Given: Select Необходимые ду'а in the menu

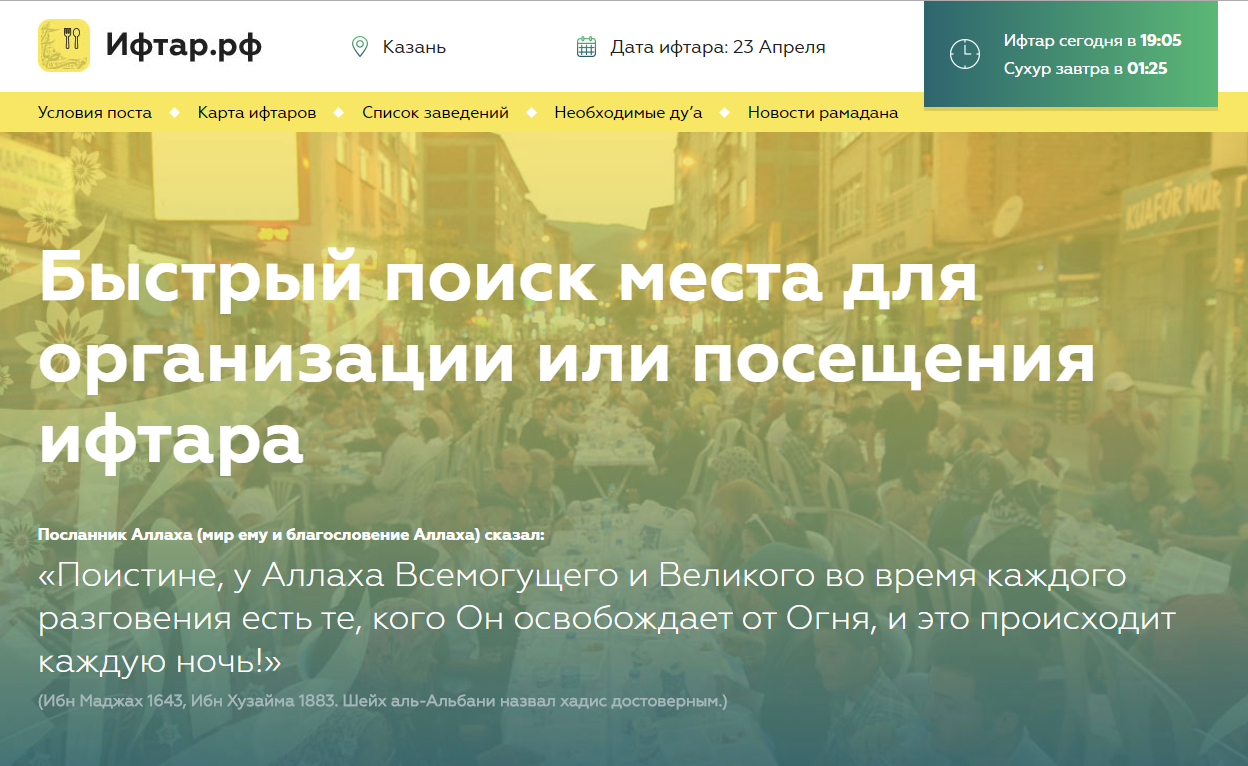Looking at the screenshot, I should click(x=628, y=113).
